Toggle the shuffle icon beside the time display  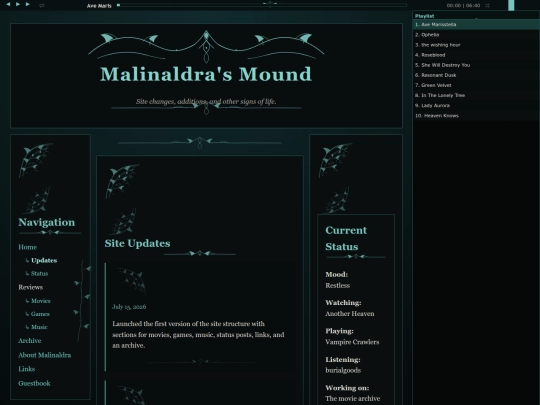point(487,5)
